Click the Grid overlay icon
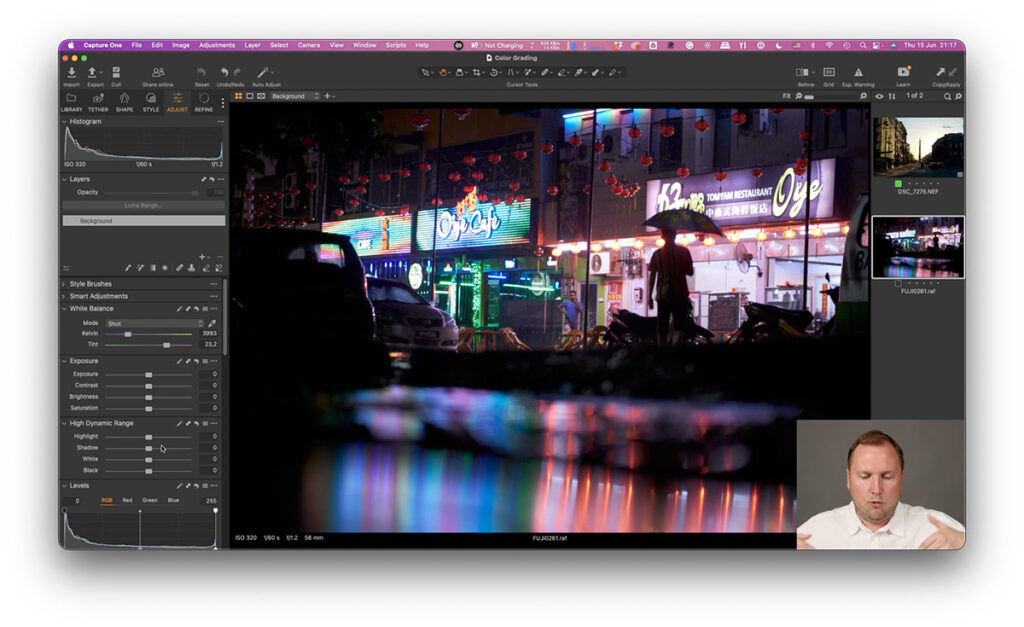 click(829, 72)
